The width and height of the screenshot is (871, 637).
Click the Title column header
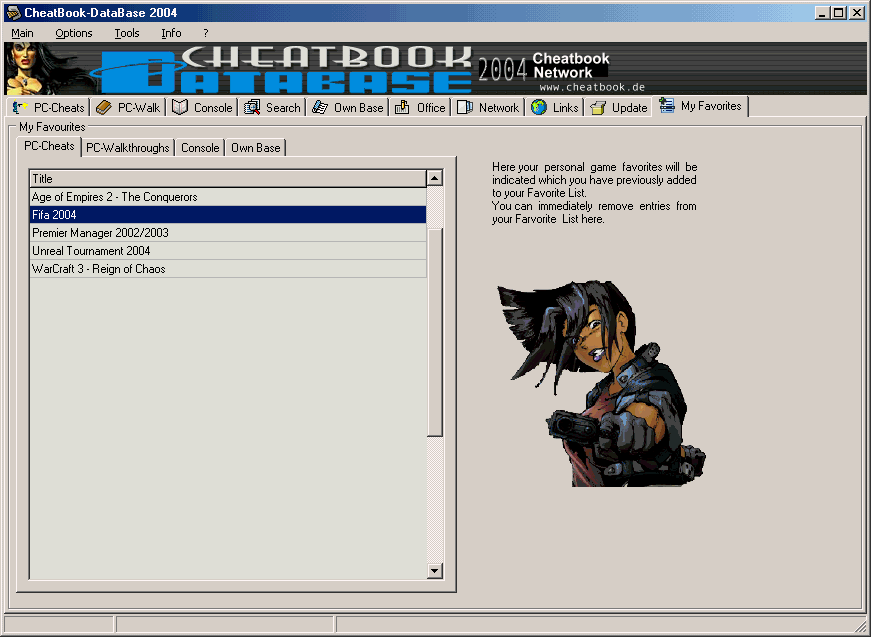(x=227, y=179)
